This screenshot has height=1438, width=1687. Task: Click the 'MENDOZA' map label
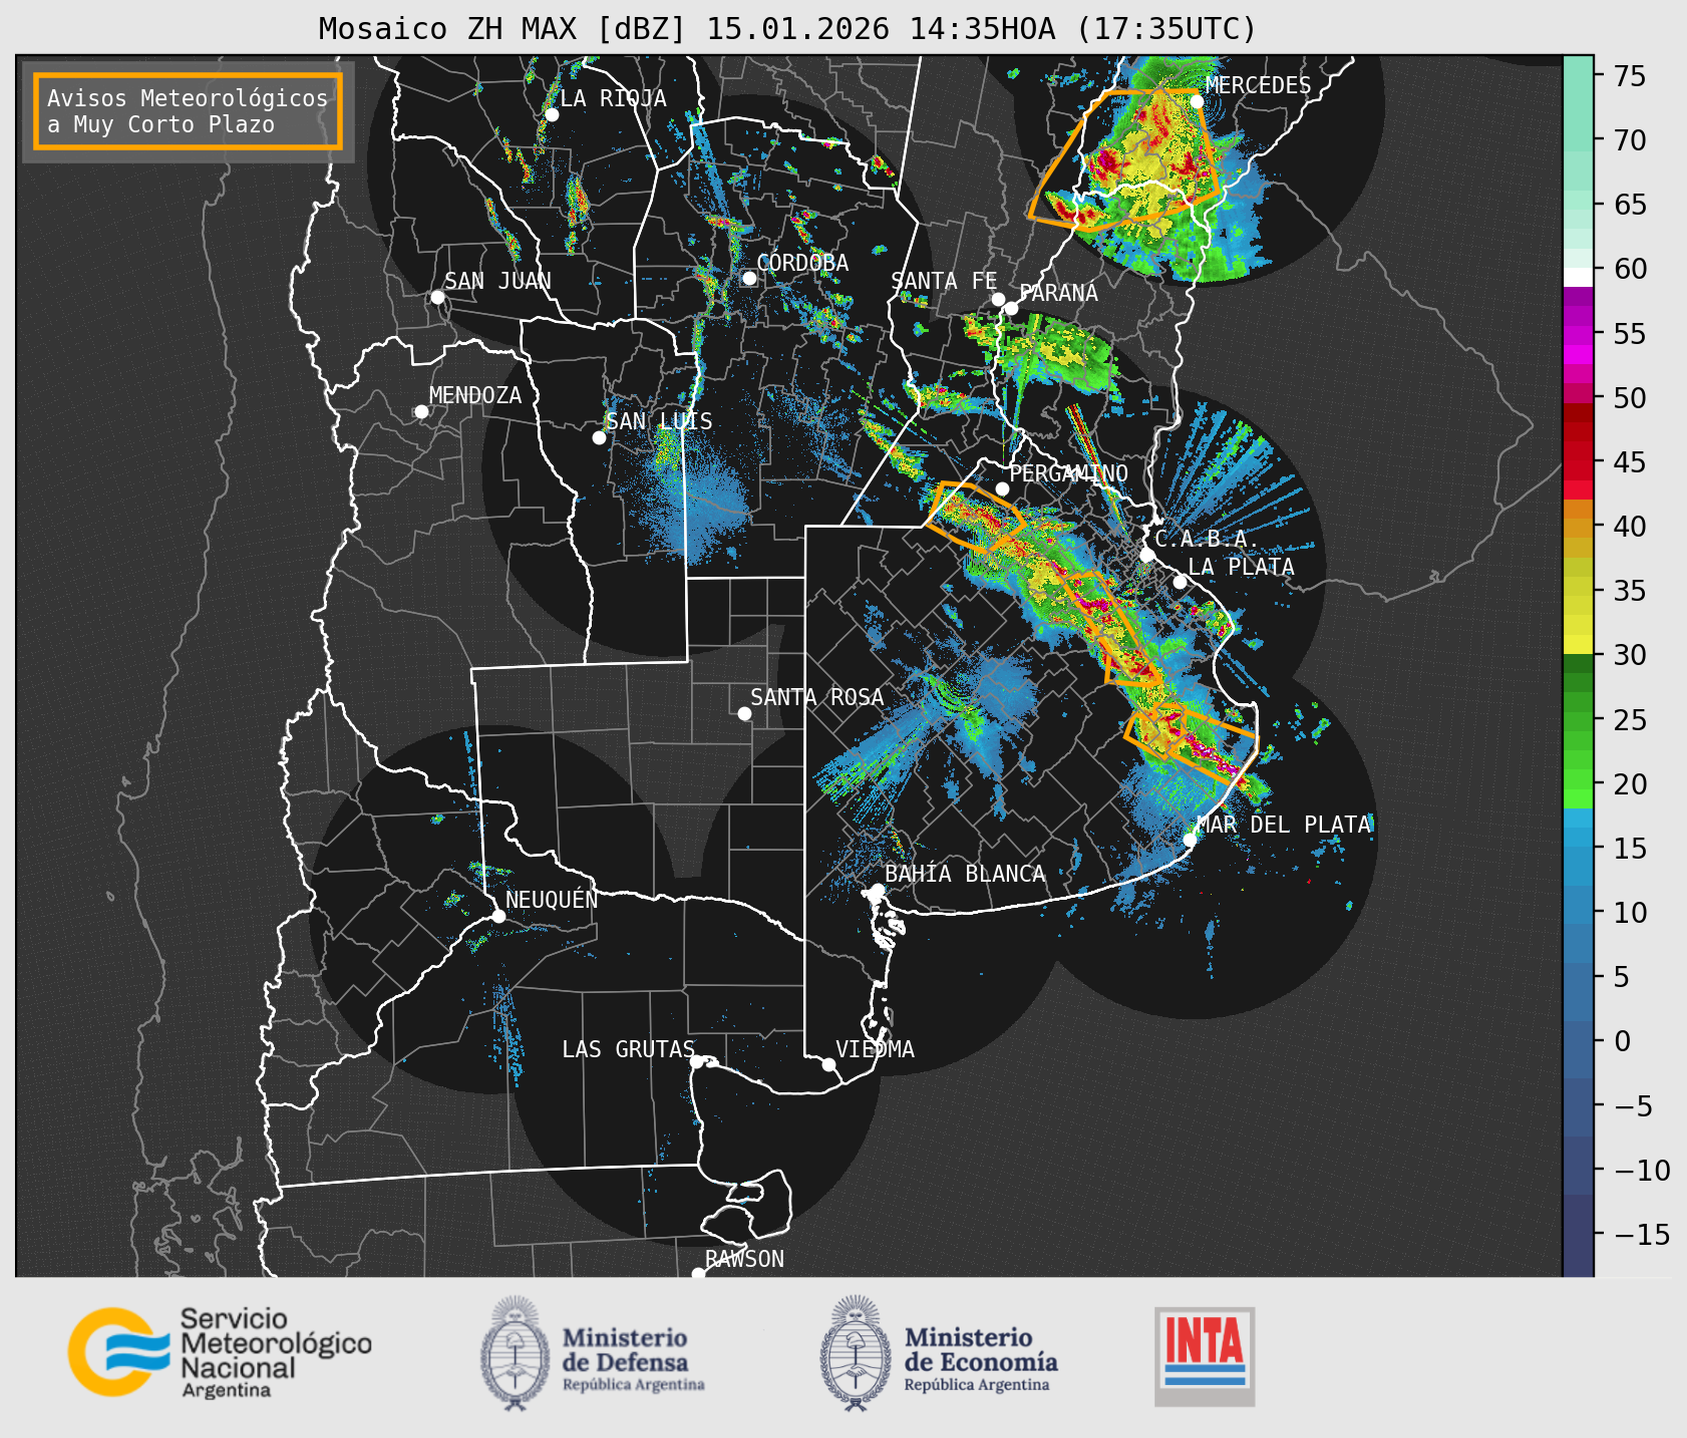pyautogui.click(x=475, y=396)
